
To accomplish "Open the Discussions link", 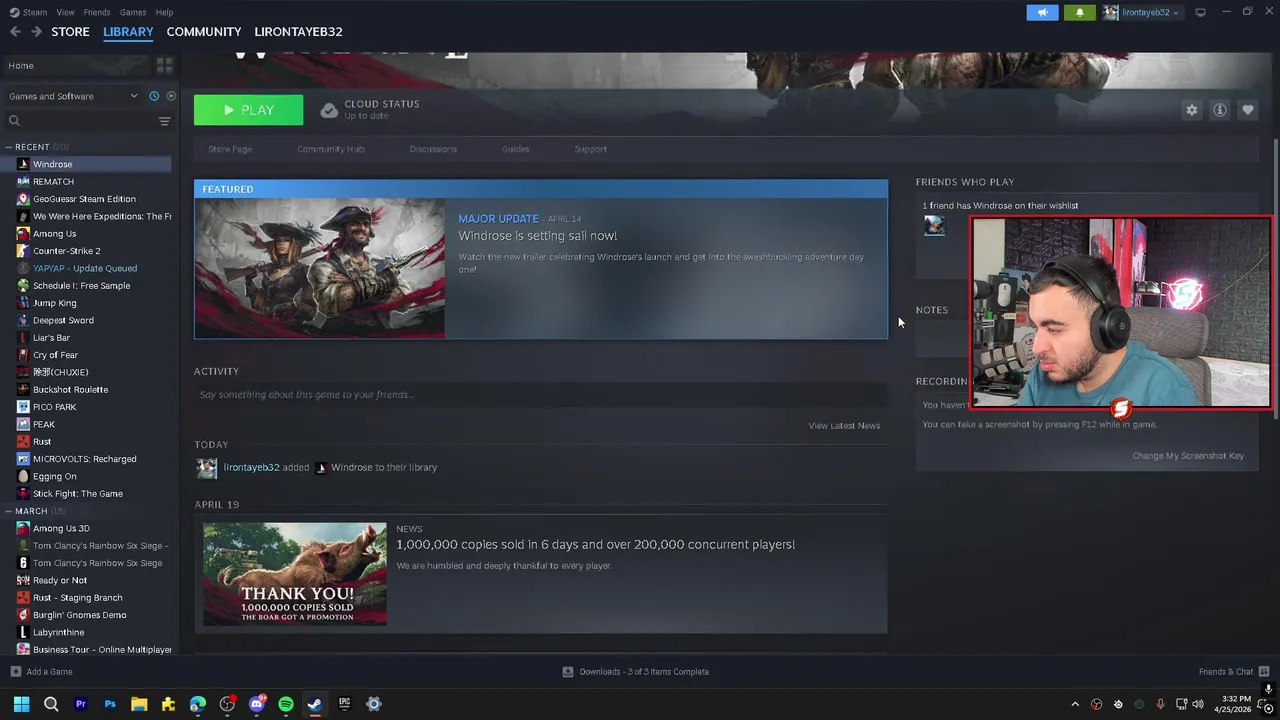I will [433, 149].
